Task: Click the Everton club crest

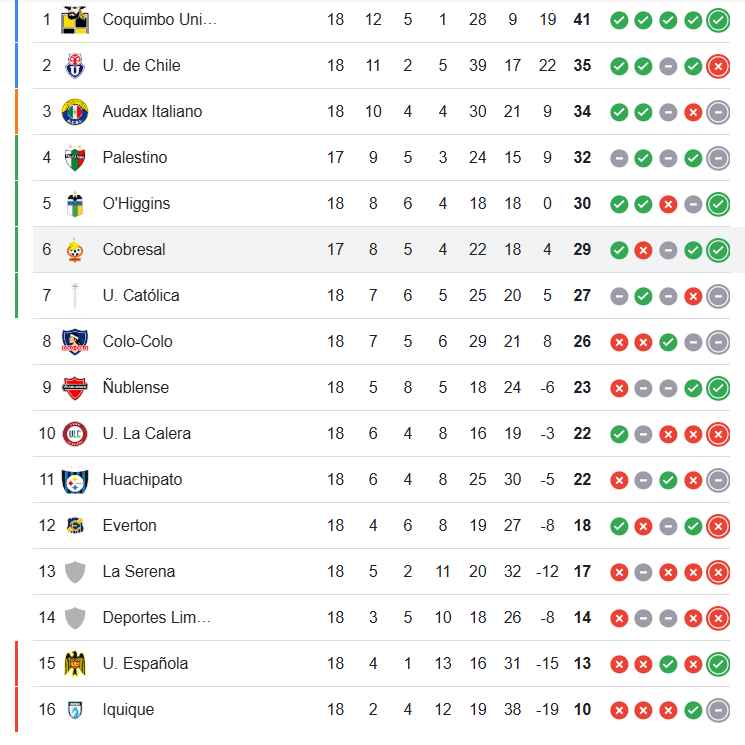Action: point(75,526)
